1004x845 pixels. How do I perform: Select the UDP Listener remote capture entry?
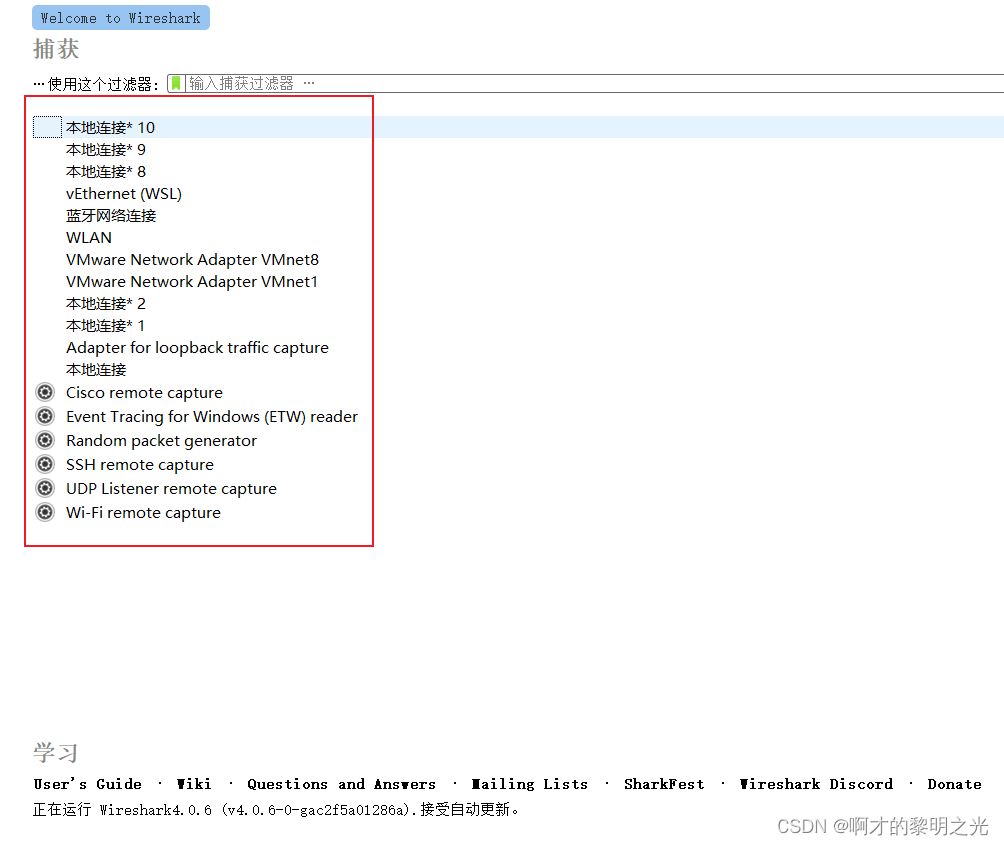(171, 488)
